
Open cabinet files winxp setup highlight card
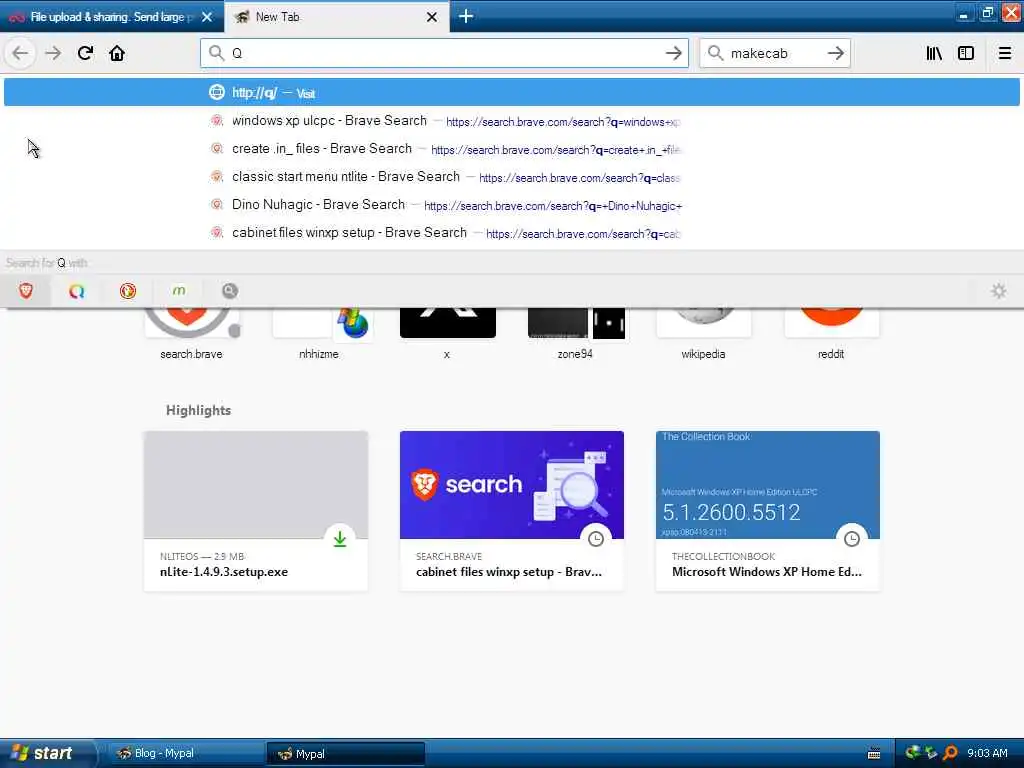pos(512,511)
